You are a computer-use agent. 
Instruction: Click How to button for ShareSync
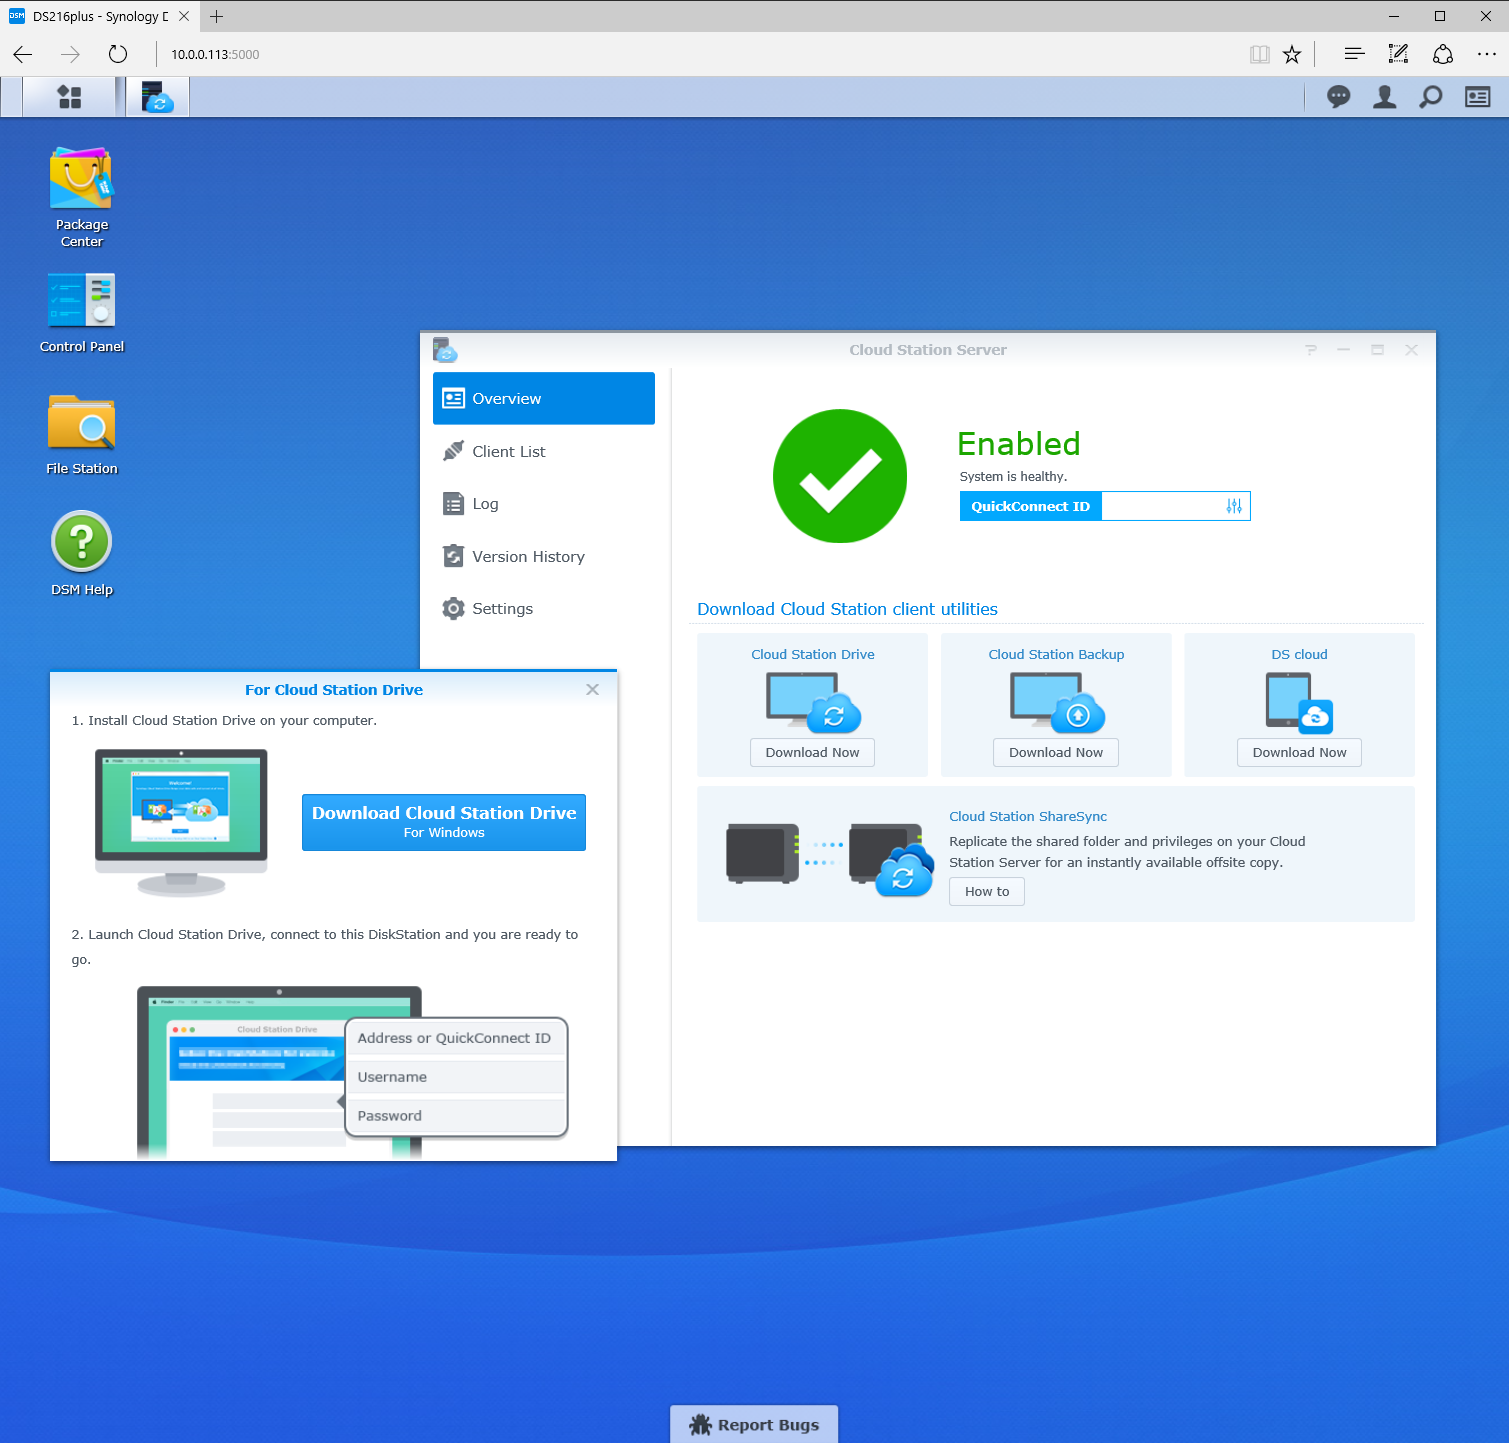[x=987, y=891]
